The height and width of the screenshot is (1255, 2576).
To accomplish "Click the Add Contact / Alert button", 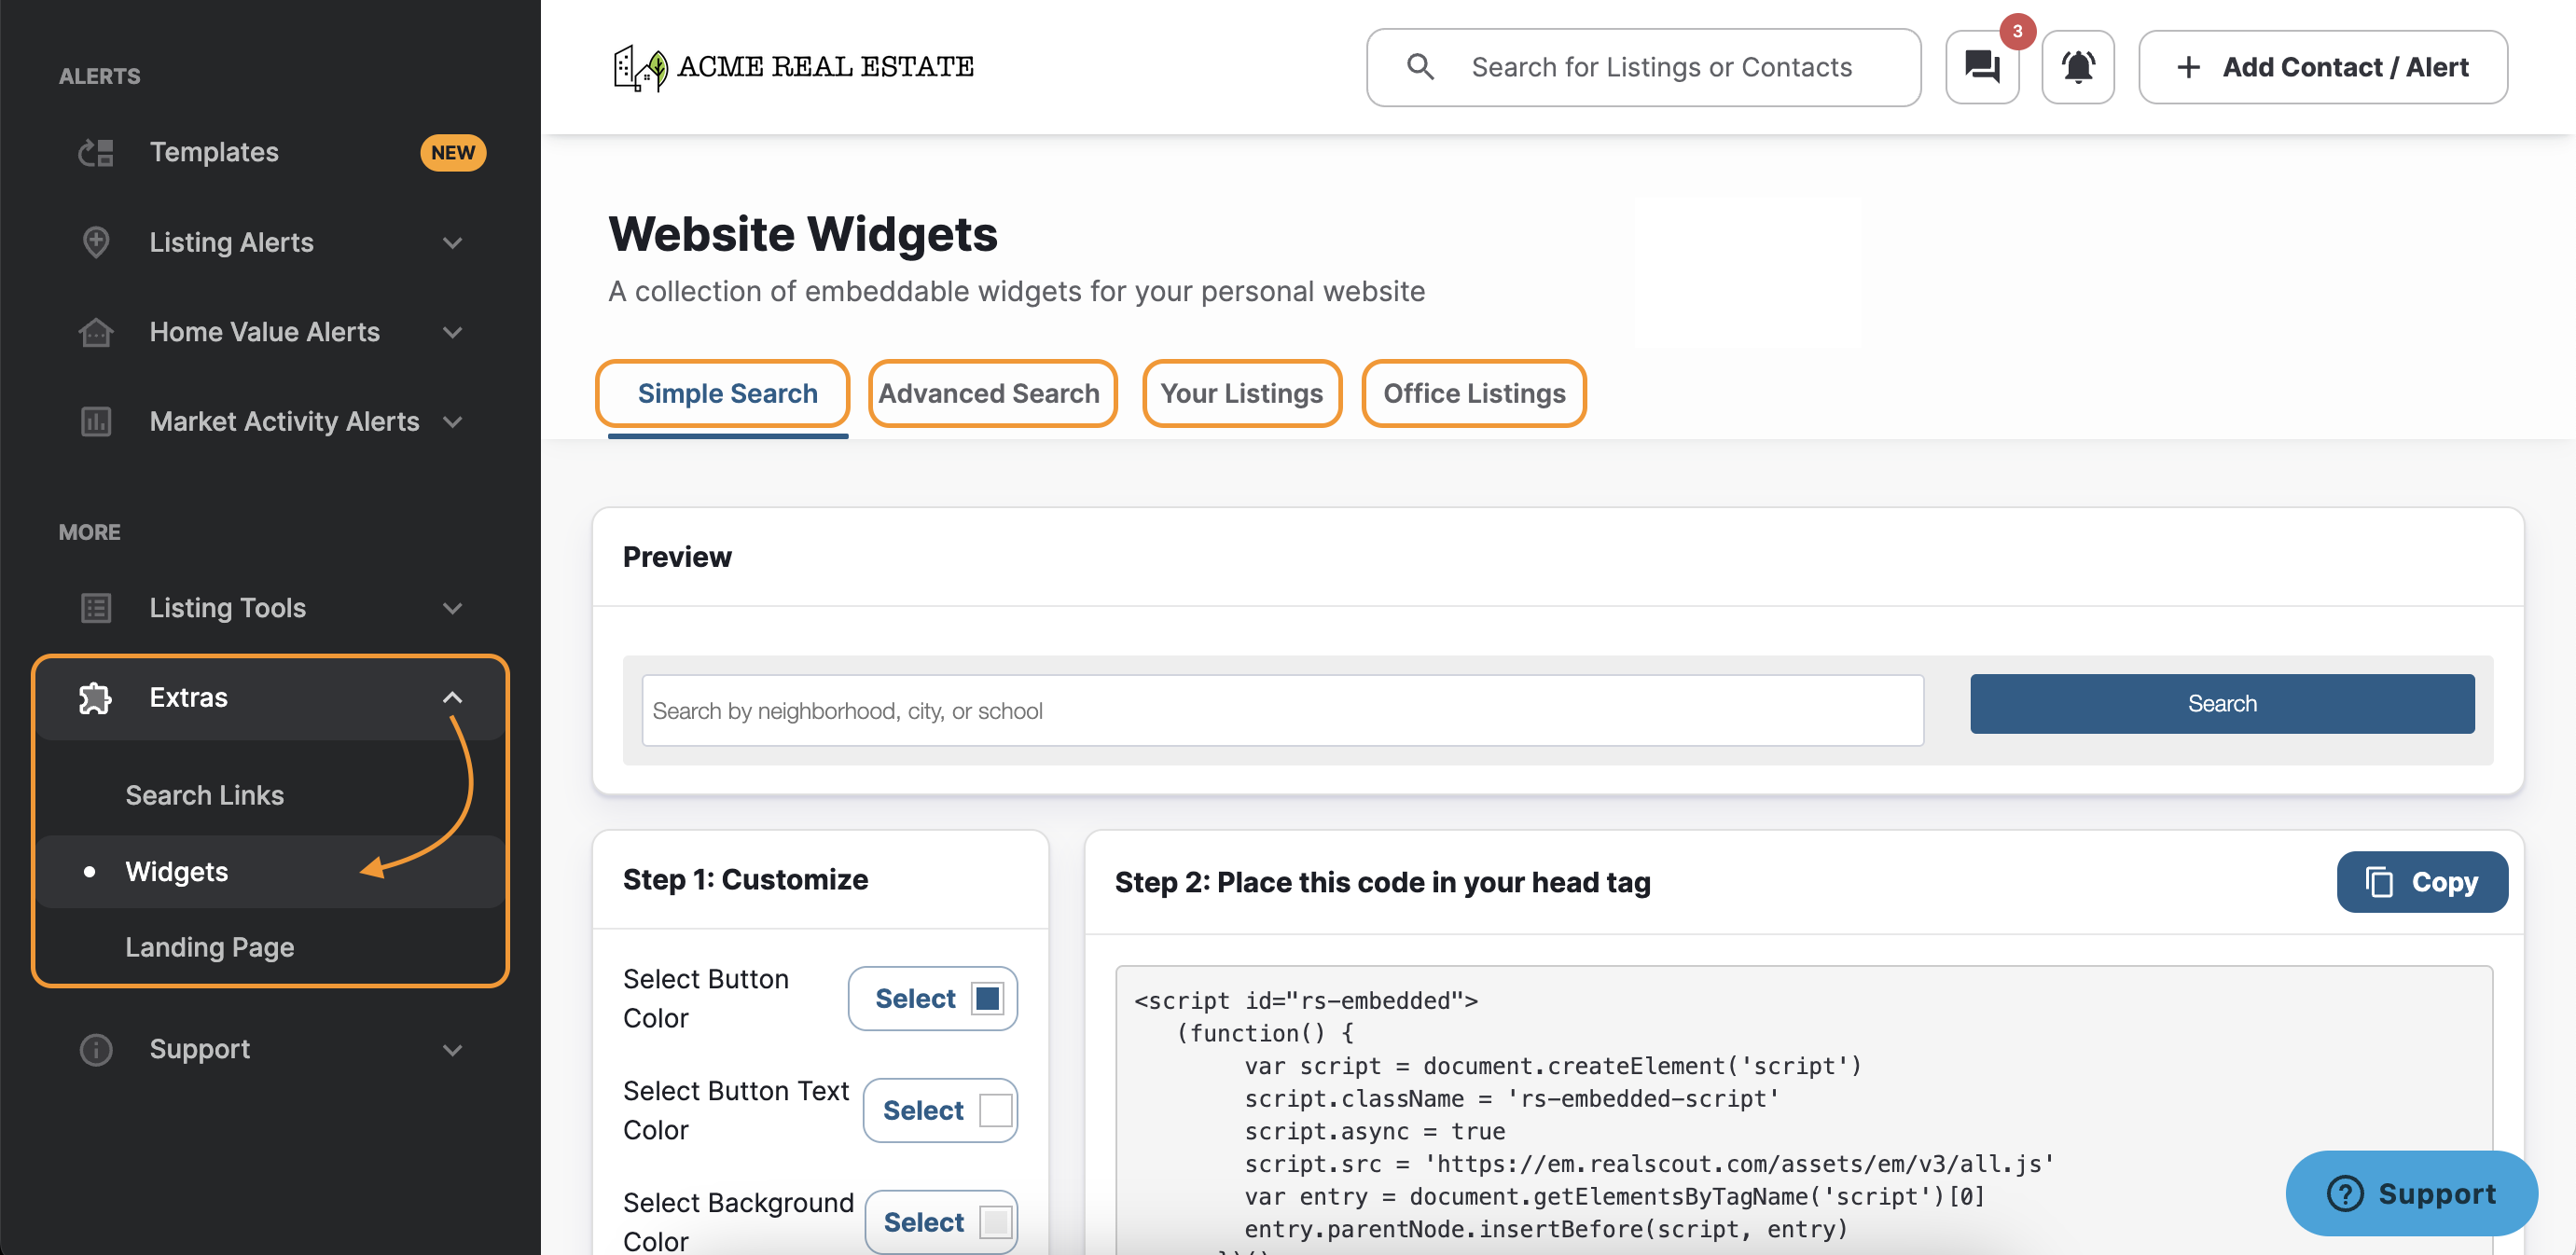I will tap(2323, 67).
